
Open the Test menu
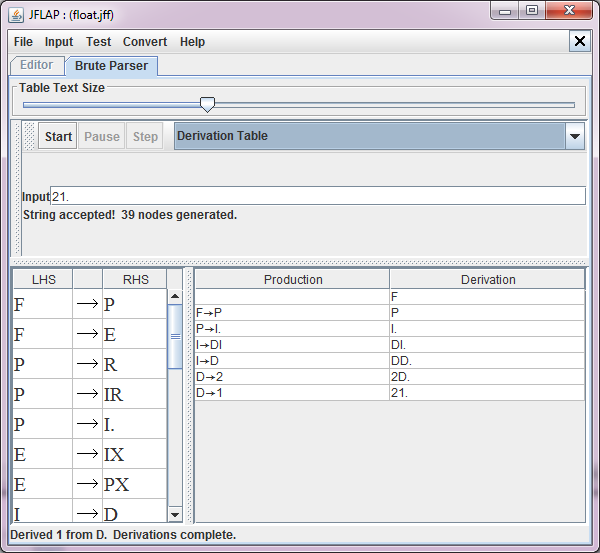[x=98, y=42]
